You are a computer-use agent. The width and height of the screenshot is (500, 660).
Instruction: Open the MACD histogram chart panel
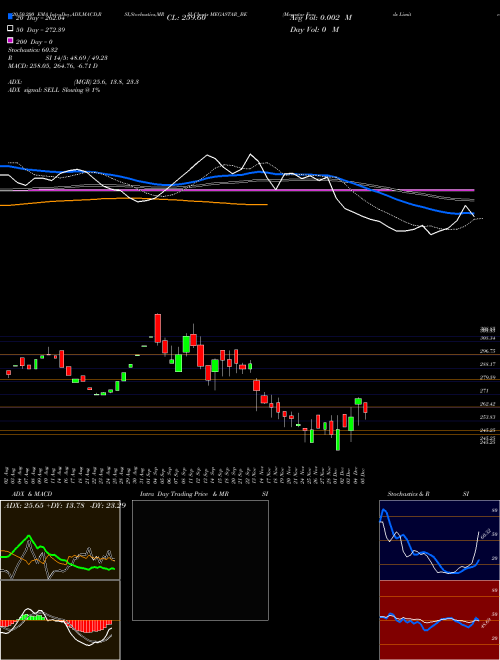point(60,620)
